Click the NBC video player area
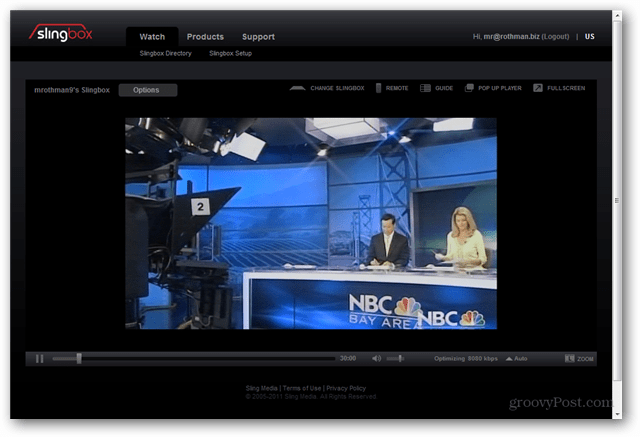 311,224
